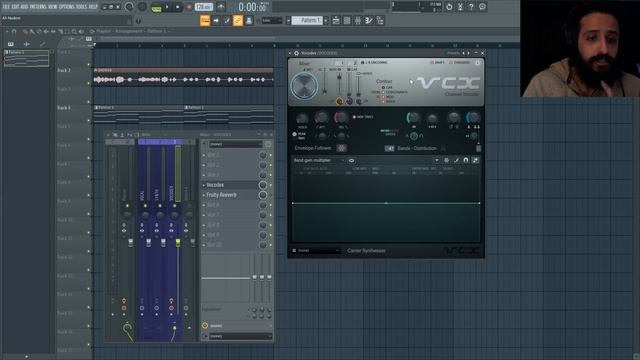
Task: Select the playlist Zoom tool
Action: pos(74,31)
